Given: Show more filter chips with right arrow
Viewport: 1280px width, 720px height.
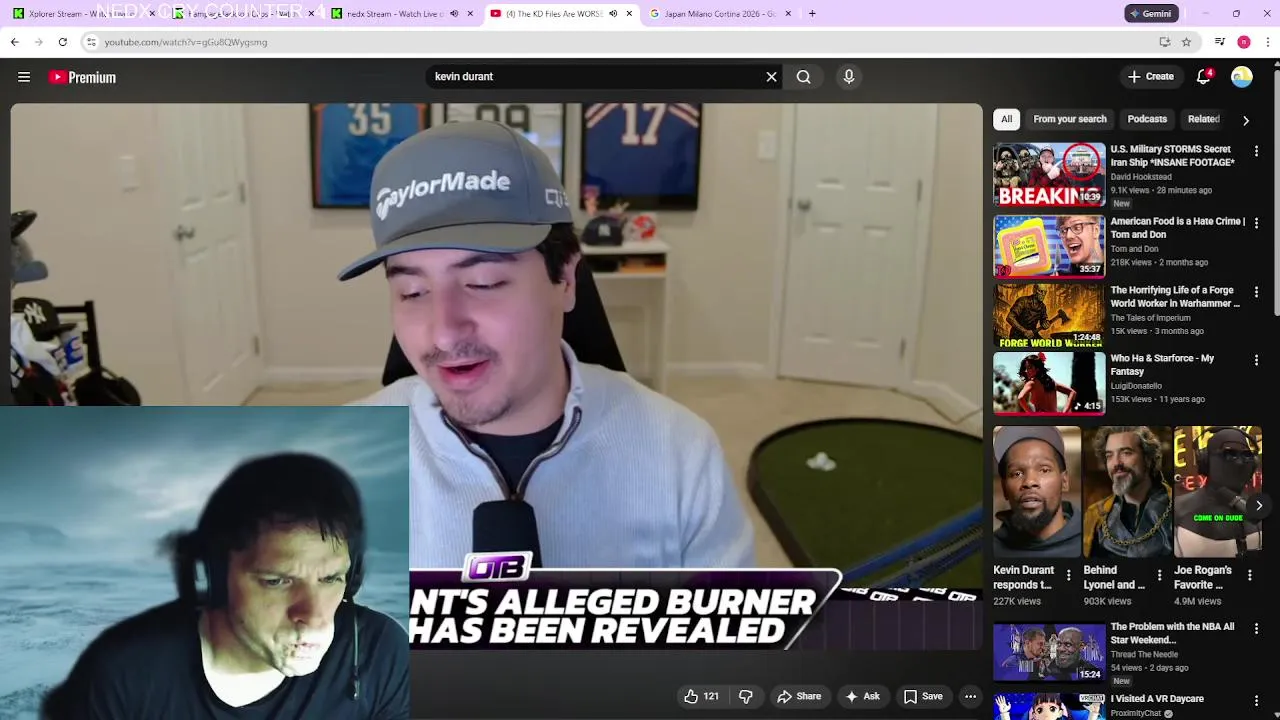Looking at the screenshot, I should coord(1246,120).
